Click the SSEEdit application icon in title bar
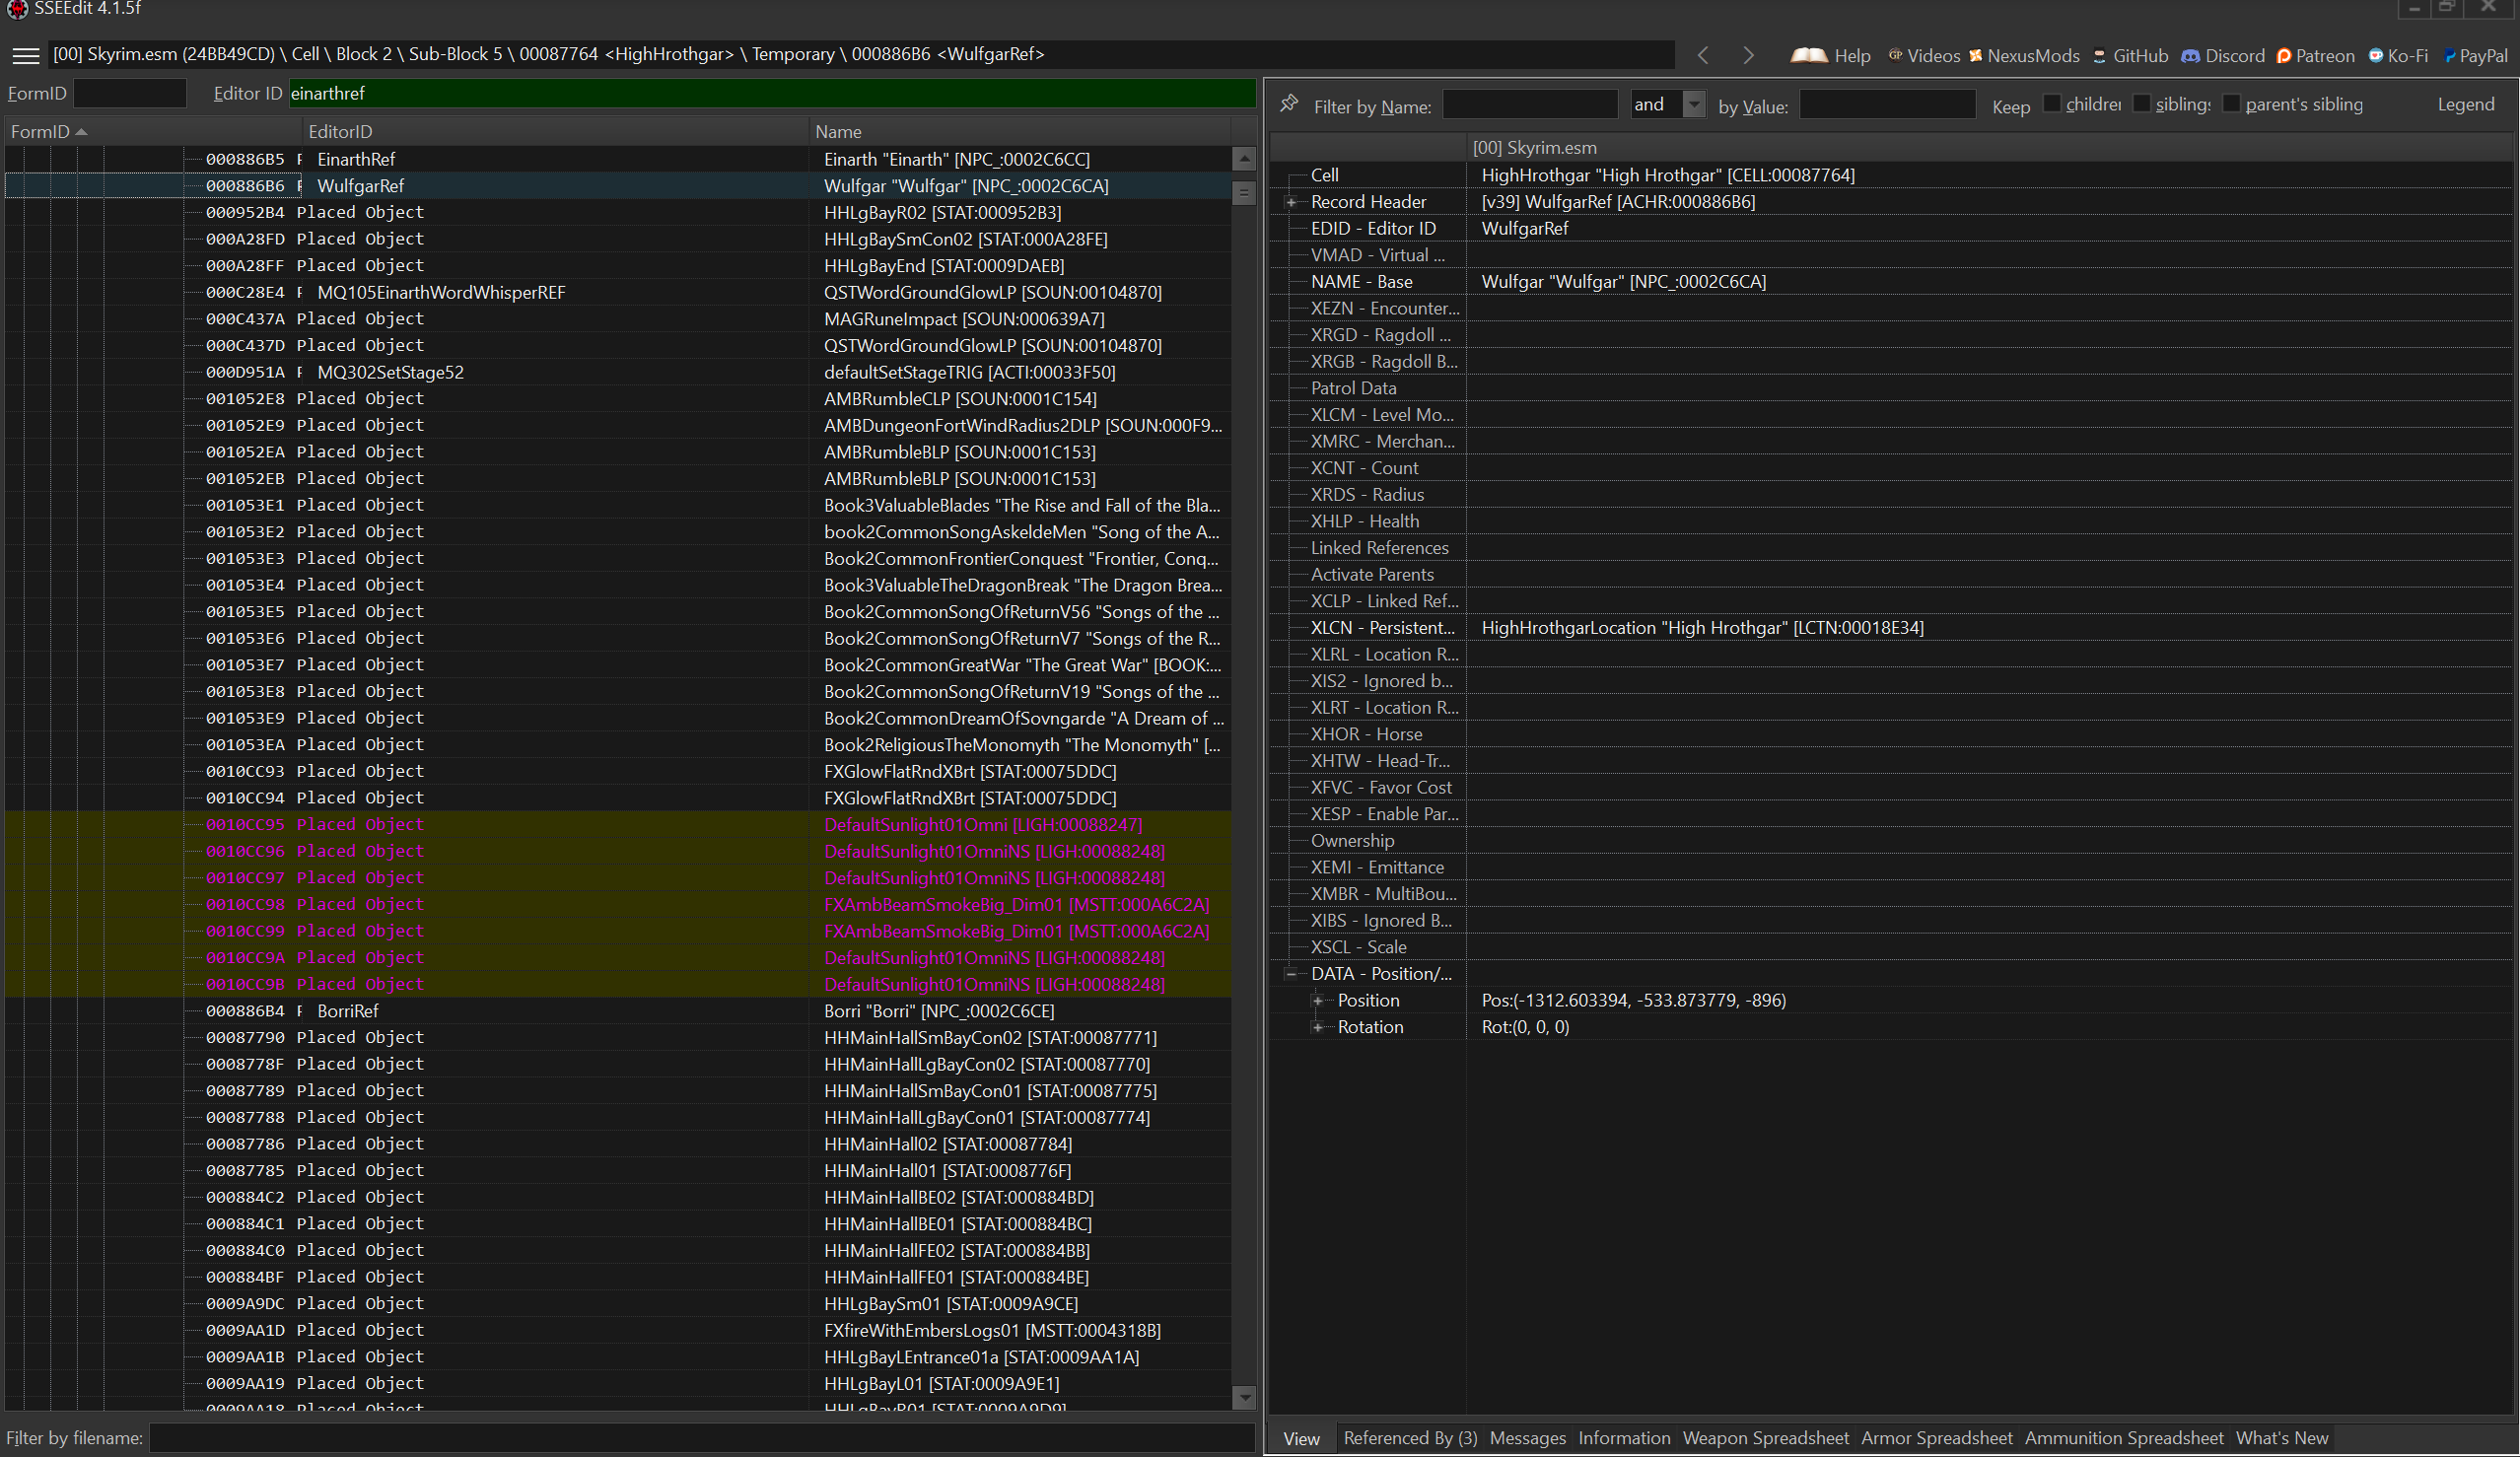The height and width of the screenshot is (1457, 2520). [17, 9]
